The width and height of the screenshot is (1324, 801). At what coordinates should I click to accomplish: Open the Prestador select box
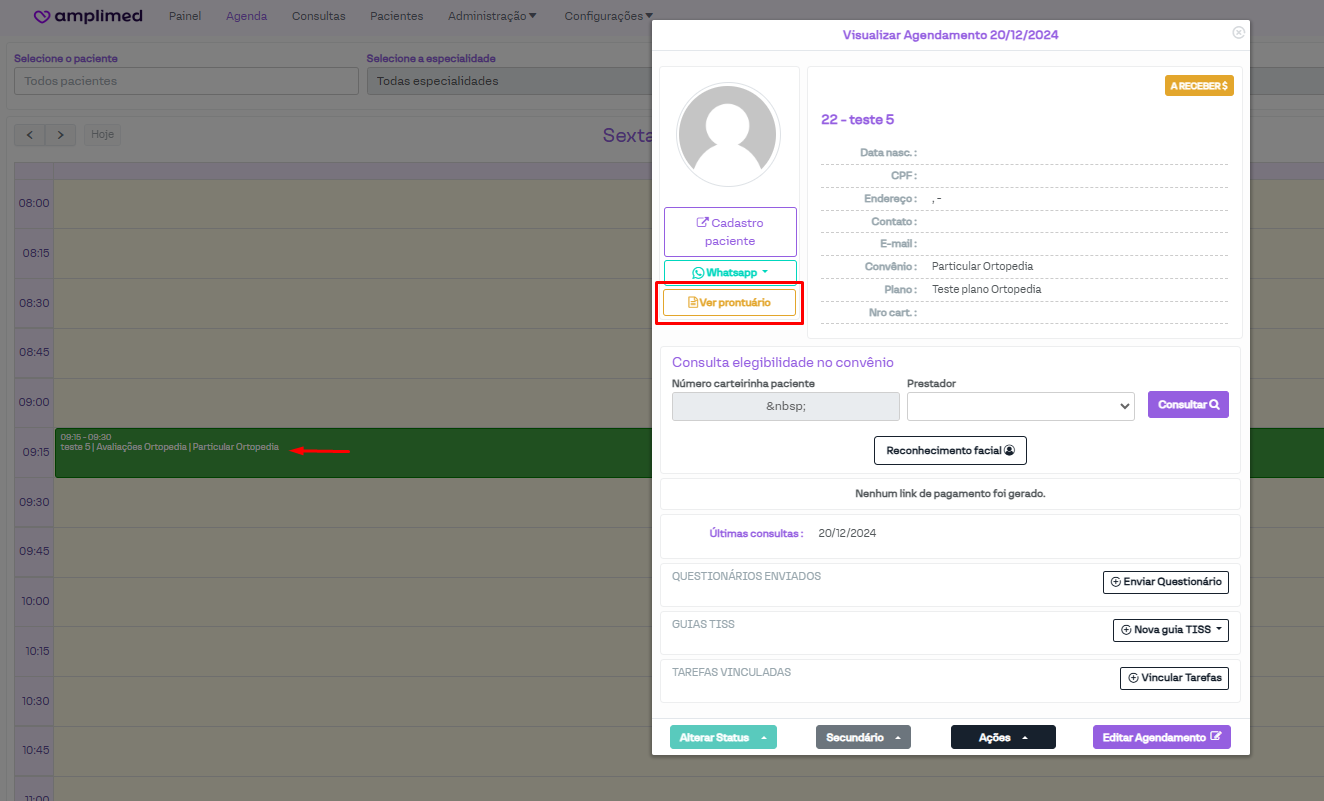[1020, 406]
